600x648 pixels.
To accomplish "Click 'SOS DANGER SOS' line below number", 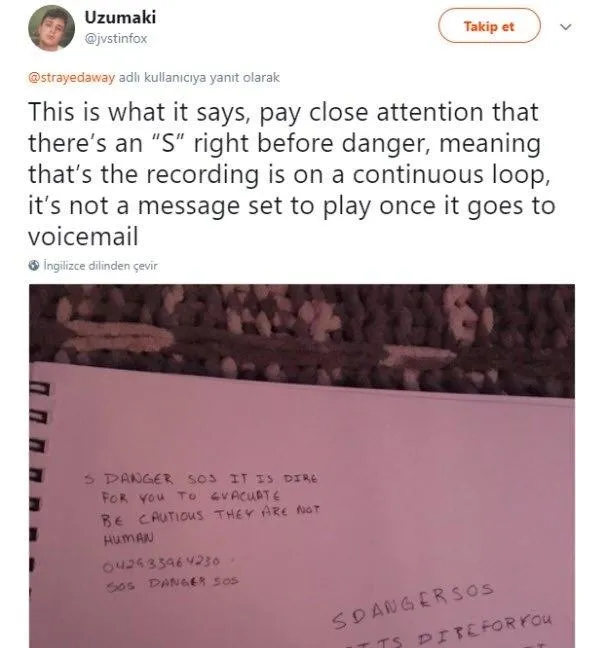I will tap(172, 583).
